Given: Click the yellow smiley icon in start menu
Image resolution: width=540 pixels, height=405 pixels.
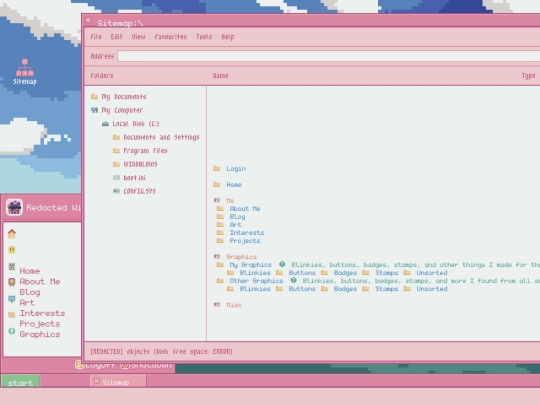Looking at the screenshot, I should click(12, 250).
